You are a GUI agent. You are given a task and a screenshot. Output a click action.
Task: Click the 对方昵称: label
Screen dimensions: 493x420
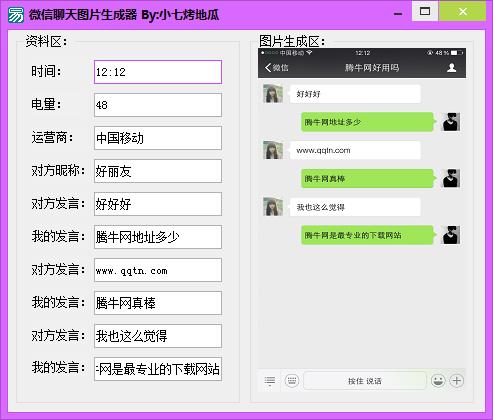click(x=58, y=170)
